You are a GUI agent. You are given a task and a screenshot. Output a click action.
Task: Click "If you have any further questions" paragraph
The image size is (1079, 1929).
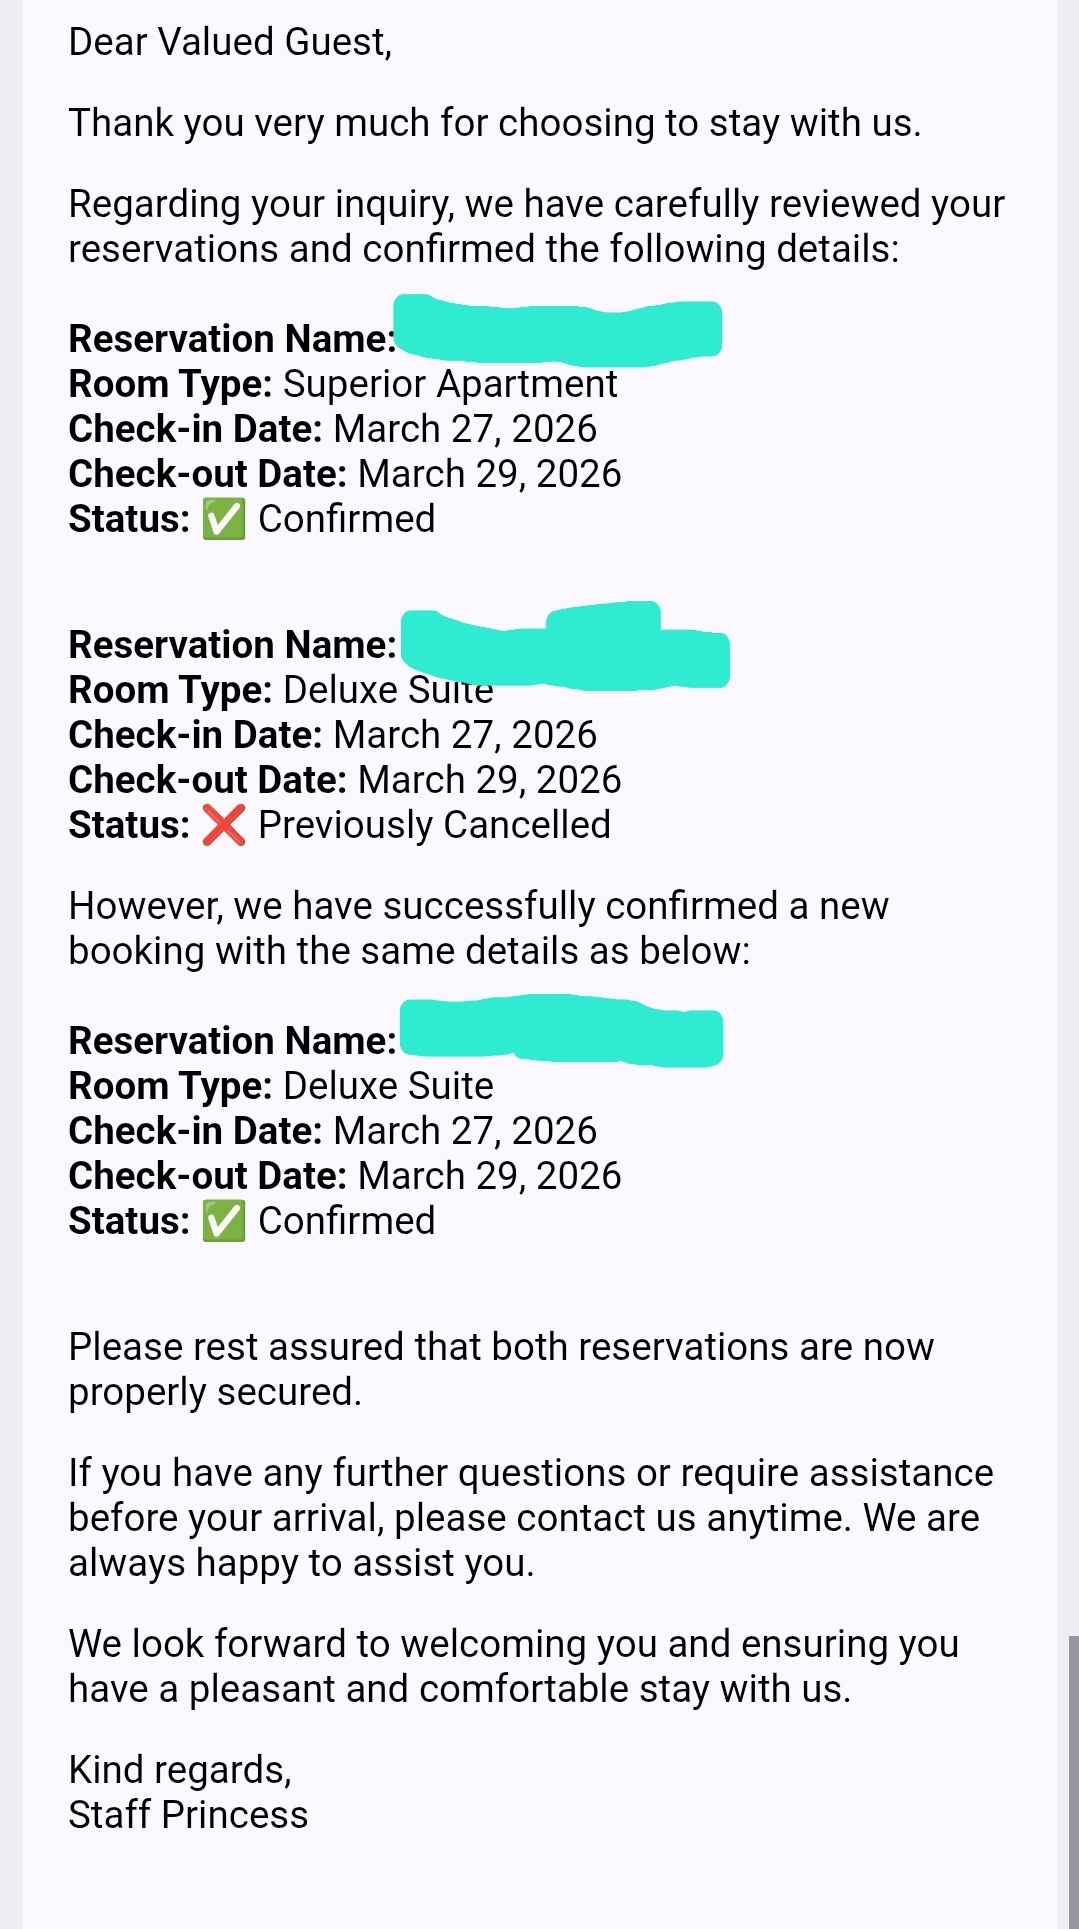tap(530, 1518)
